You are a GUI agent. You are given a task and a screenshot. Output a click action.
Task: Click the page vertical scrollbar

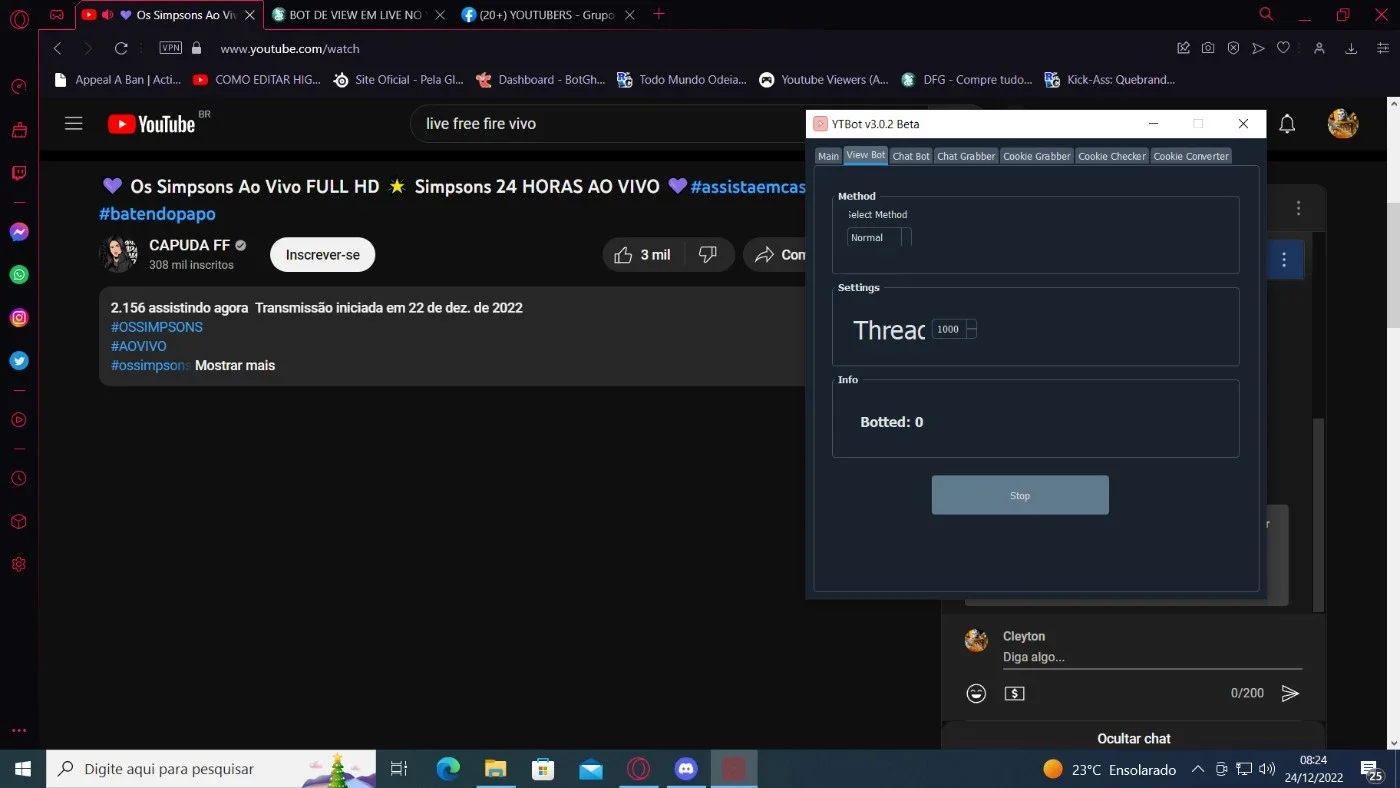[1393, 265]
